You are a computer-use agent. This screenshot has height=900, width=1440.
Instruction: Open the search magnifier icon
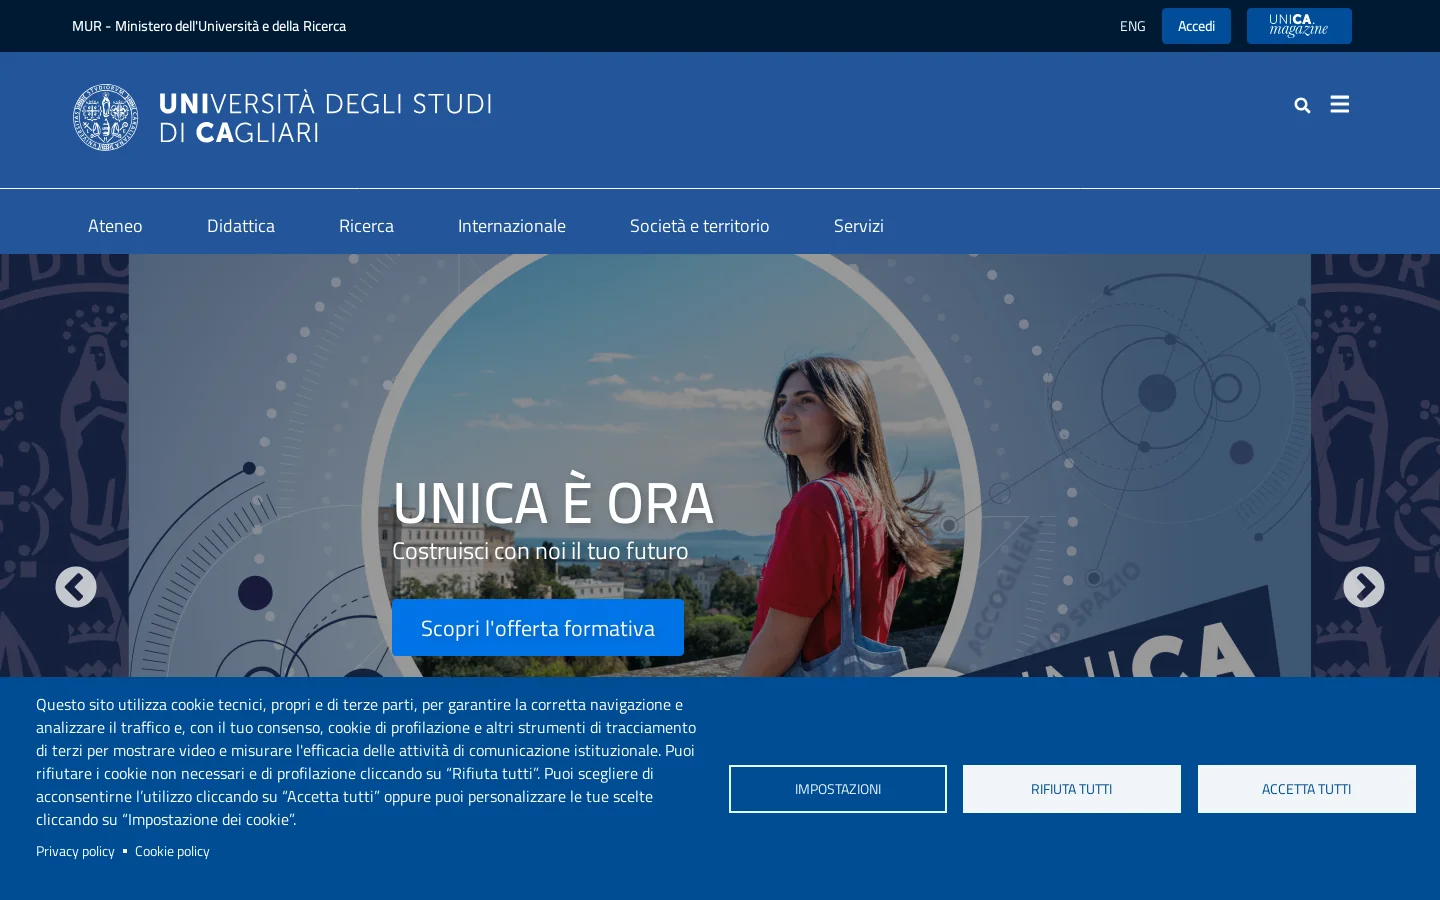pyautogui.click(x=1302, y=105)
